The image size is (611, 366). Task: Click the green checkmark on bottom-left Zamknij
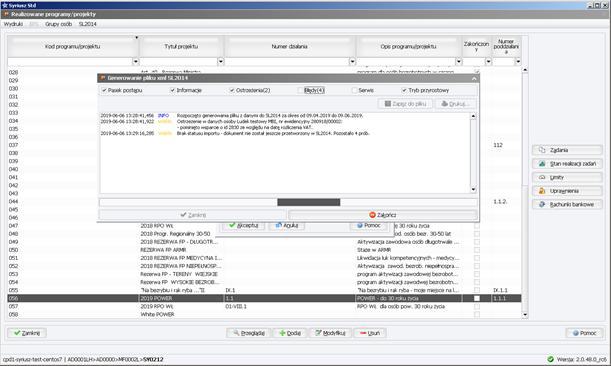tap(17, 333)
